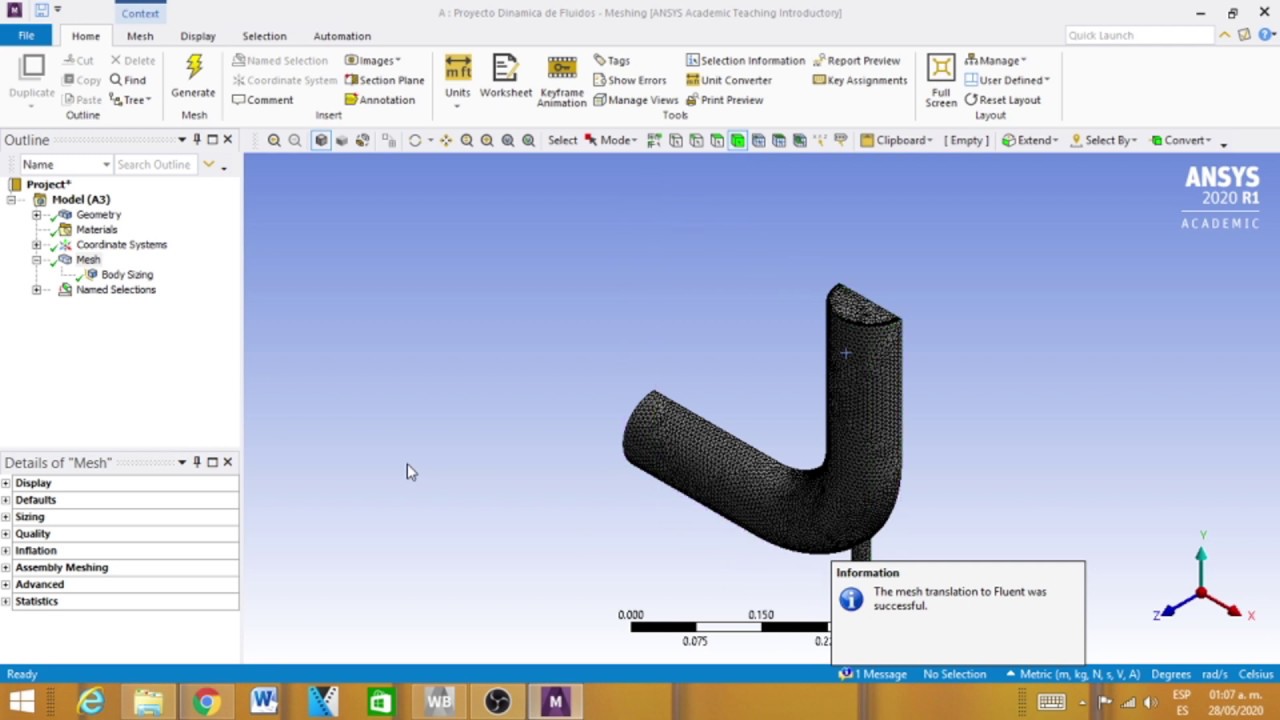Open Selection Information panel
This screenshot has width=1280, height=720.
coord(745,60)
